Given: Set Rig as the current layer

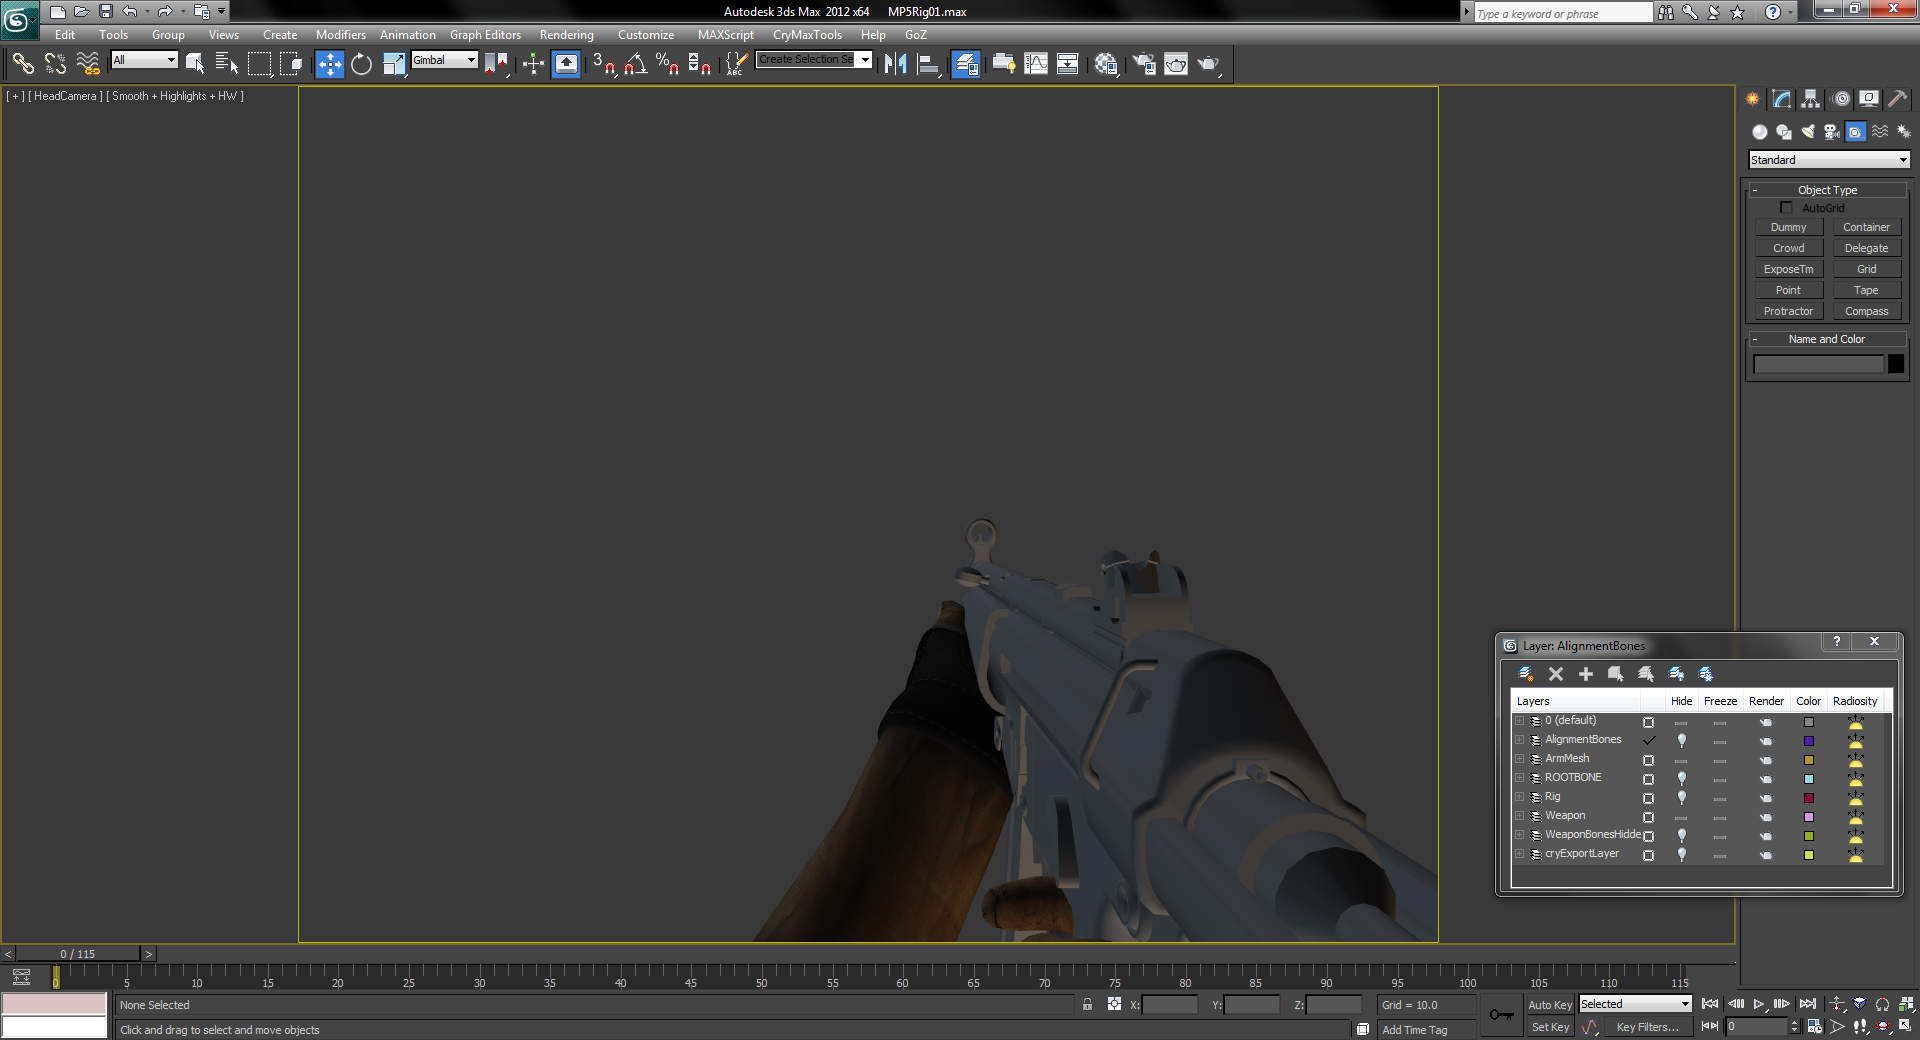Looking at the screenshot, I should [x=1648, y=798].
